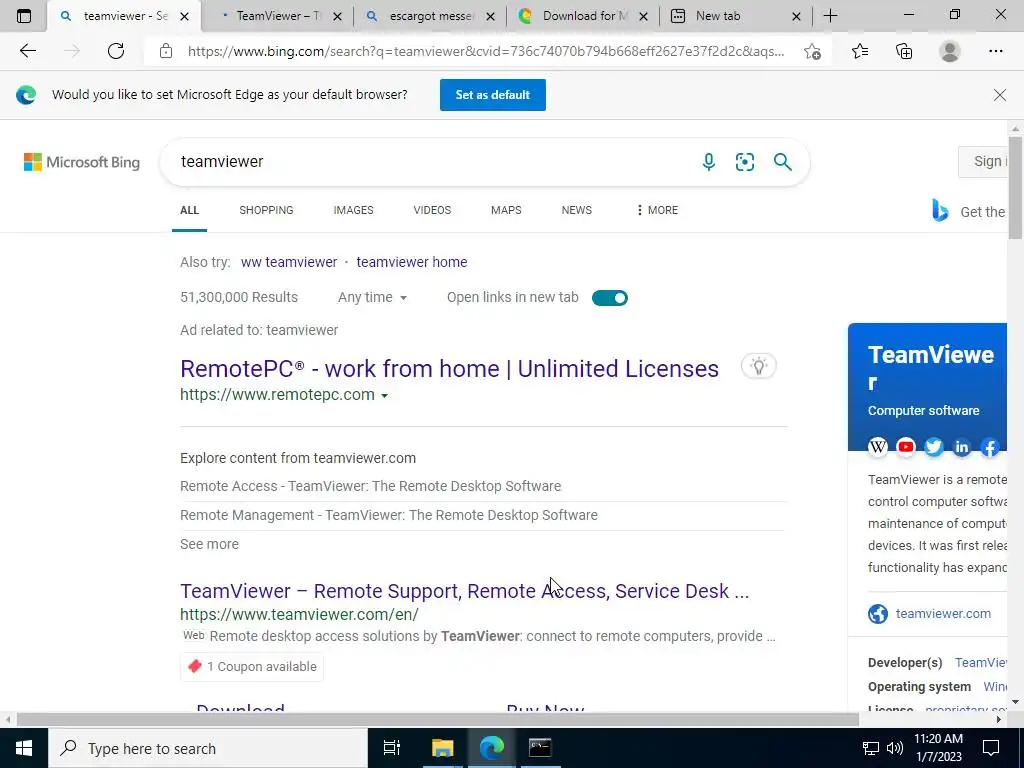Expand the Any time filter dropdown
This screenshot has height=768, width=1024.
(372, 297)
